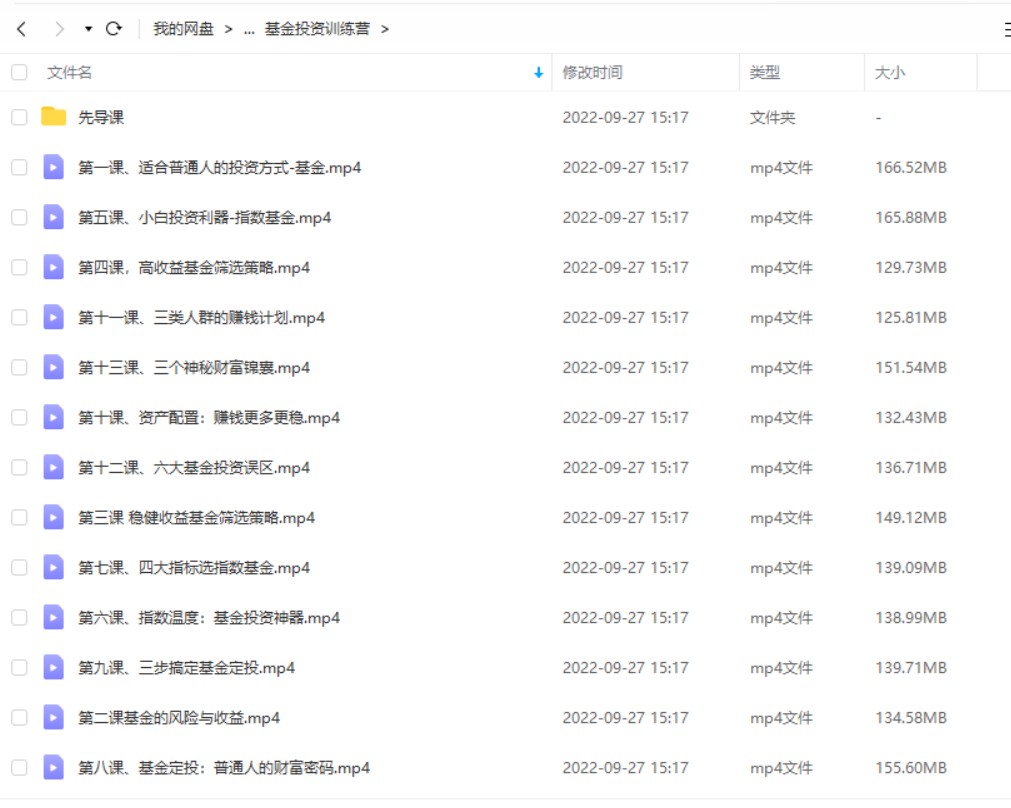The height and width of the screenshot is (808, 1011).
Task: Open 第十二课、六大基金投资误区.mp4
Action: pyautogui.click(x=193, y=468)
